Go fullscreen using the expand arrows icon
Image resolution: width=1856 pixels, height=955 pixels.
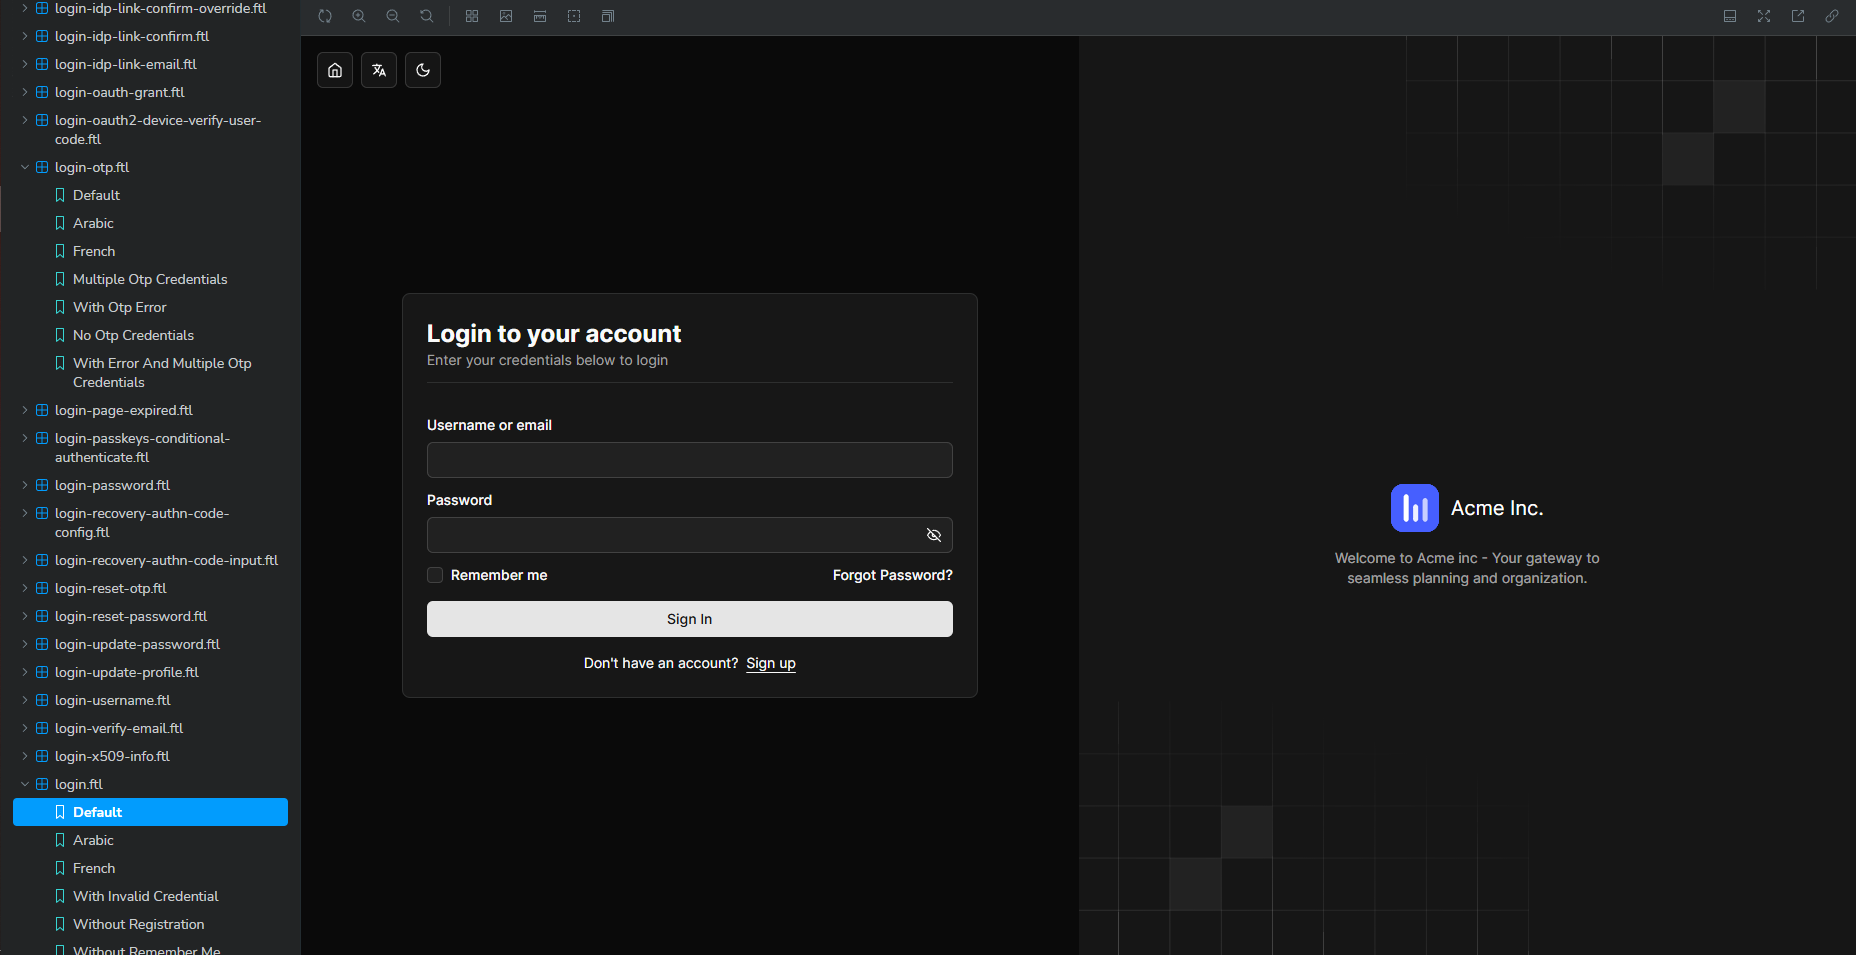[x=1764, y=16]
